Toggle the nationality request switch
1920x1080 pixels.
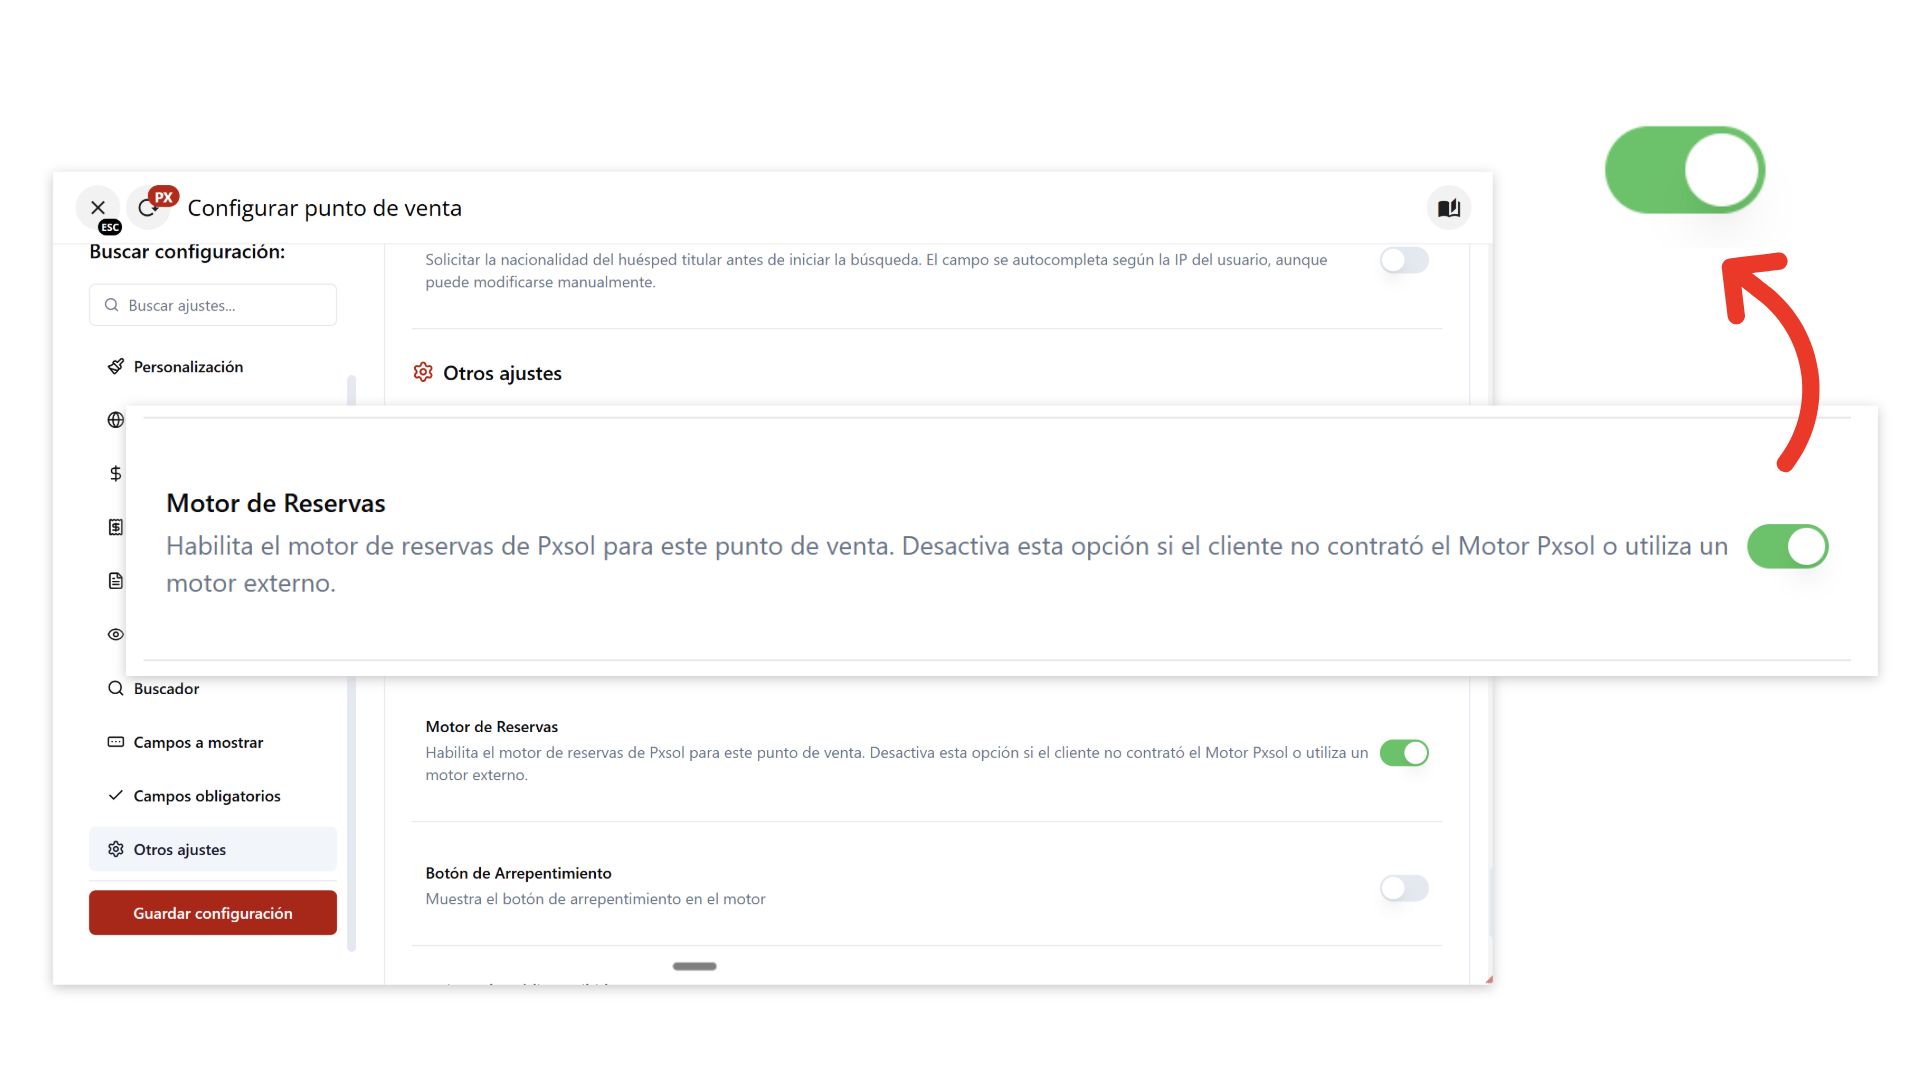point(1404,260)
